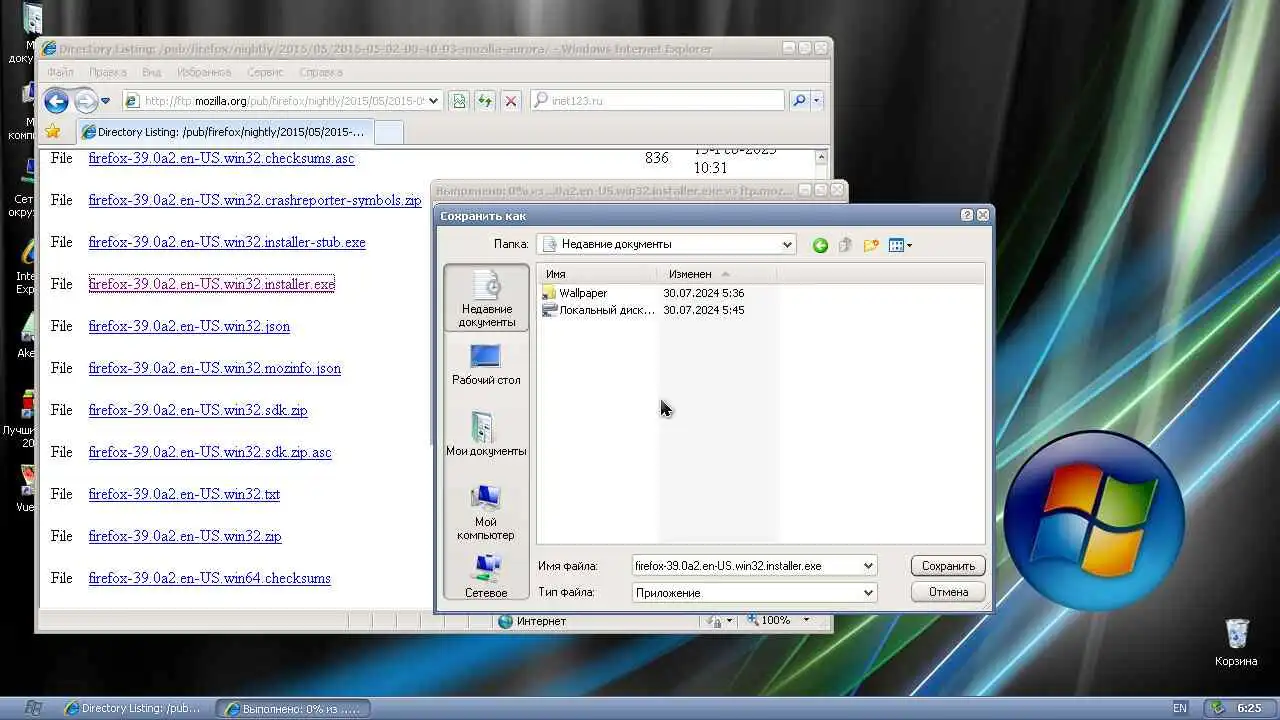This screenshot has height=720, width=1280.
Task: Select Сетевое in places bar
Action: tap(486, 575)
